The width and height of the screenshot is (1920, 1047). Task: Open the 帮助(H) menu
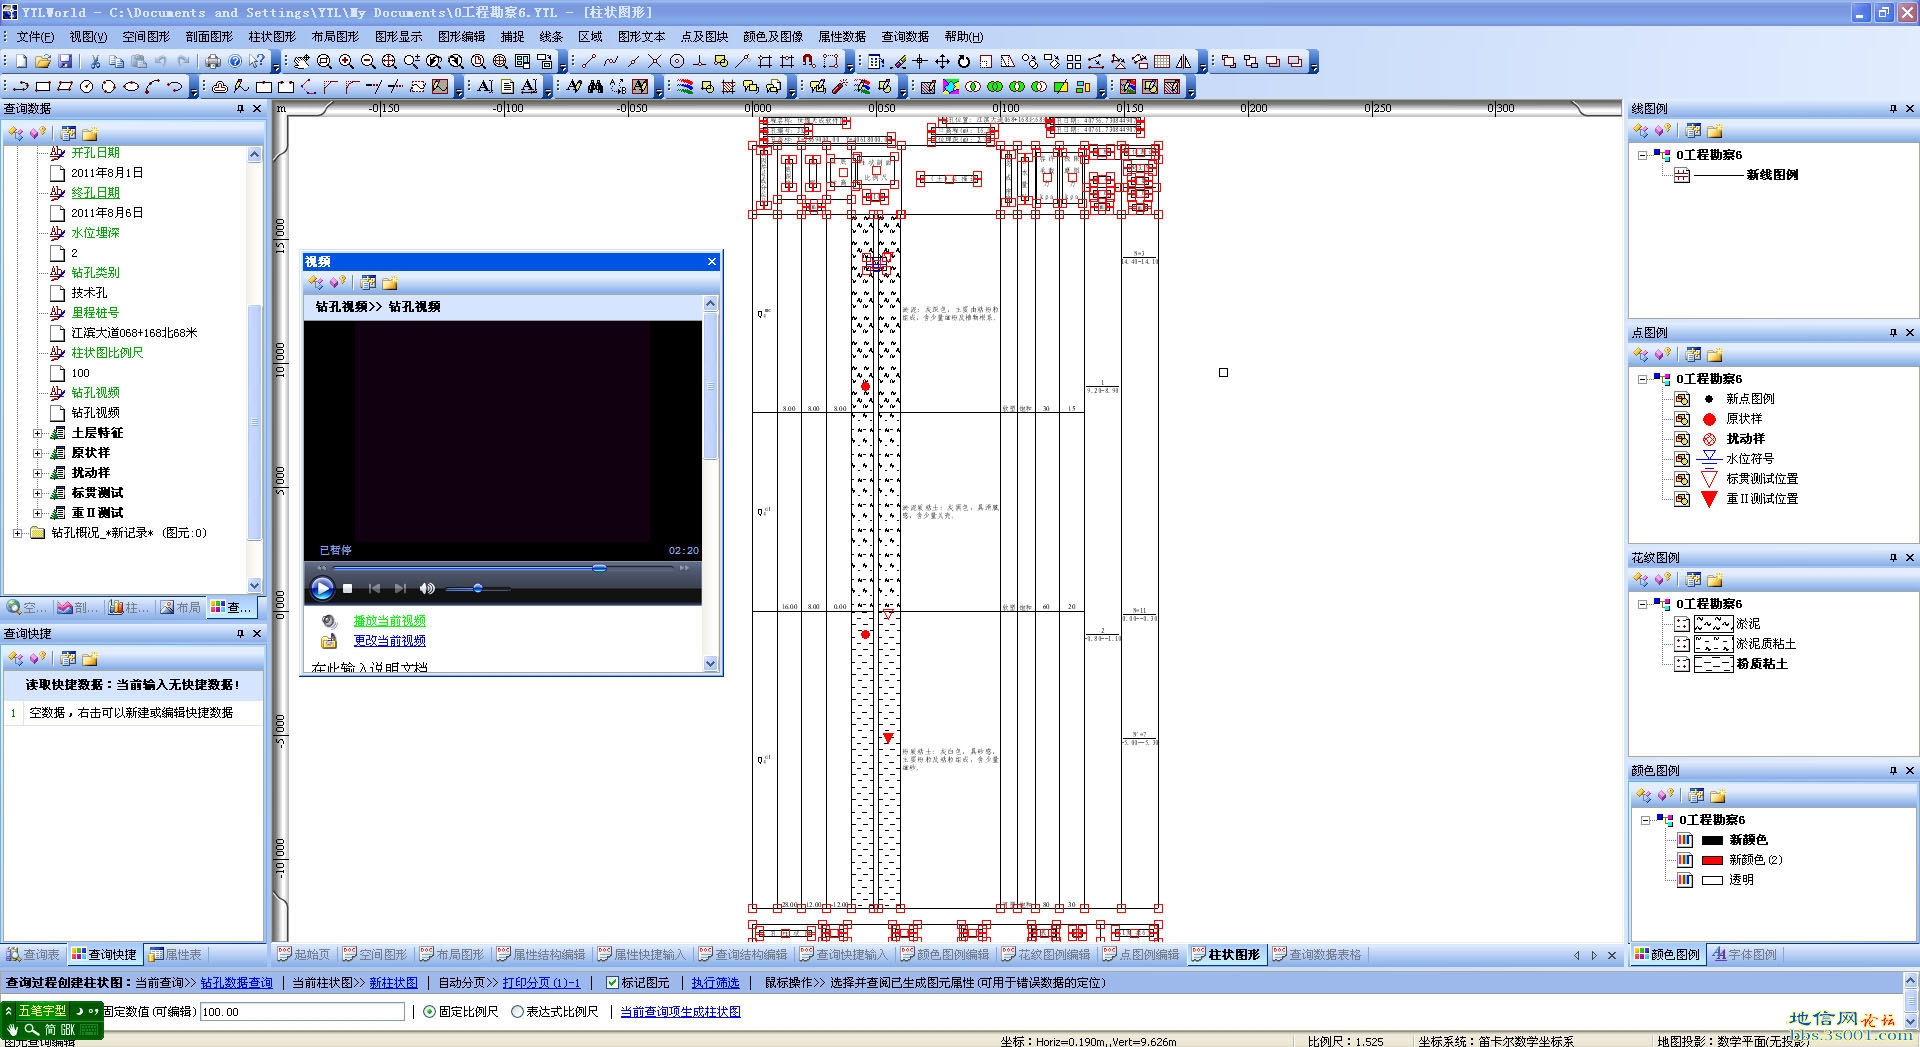[x=964, y=36]
